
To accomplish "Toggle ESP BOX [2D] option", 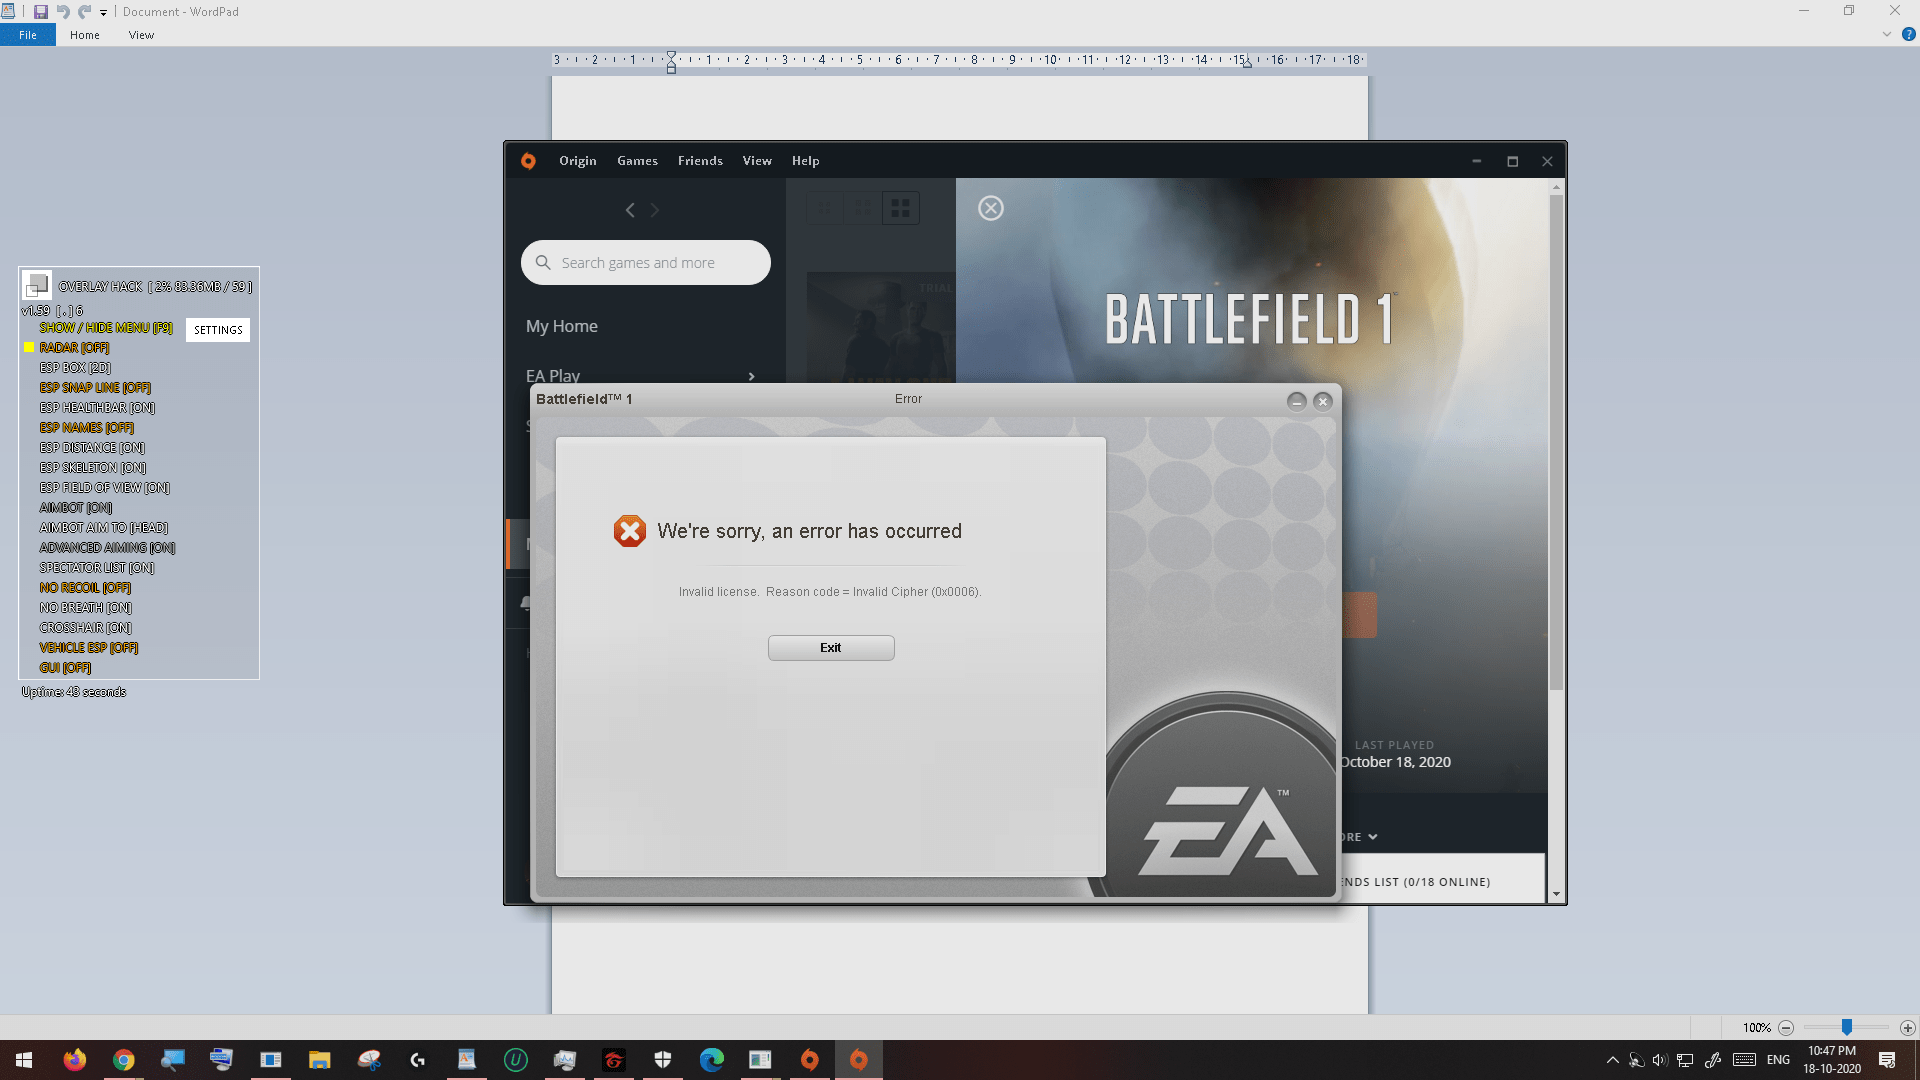I will (75, 368).
